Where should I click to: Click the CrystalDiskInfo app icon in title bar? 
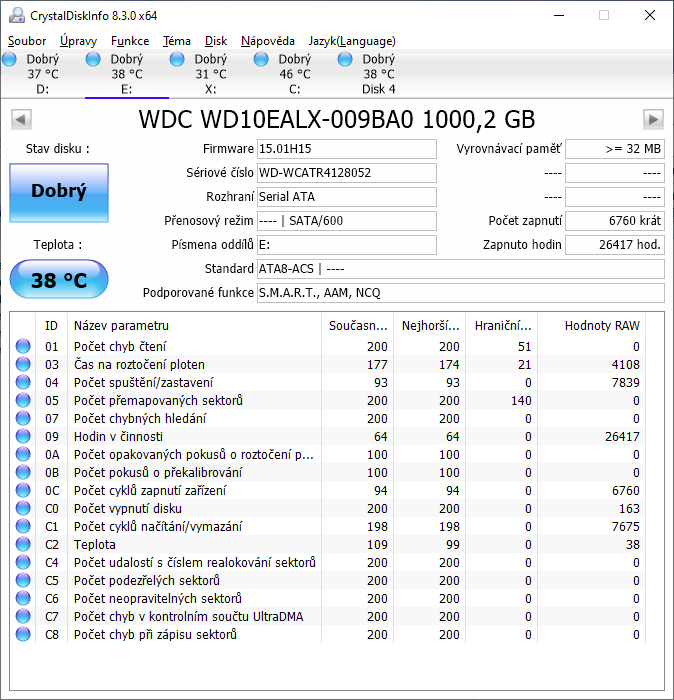[17, 16]
